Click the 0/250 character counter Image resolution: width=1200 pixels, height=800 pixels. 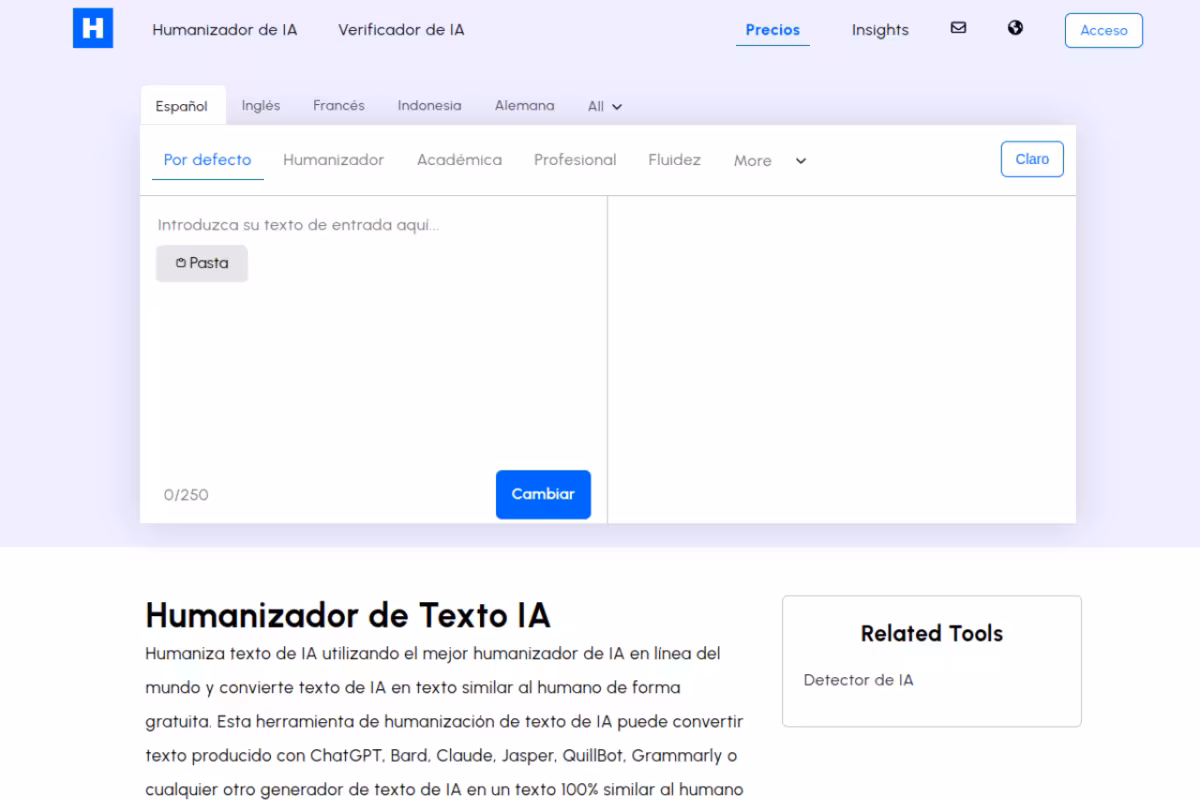click(186, 495)
